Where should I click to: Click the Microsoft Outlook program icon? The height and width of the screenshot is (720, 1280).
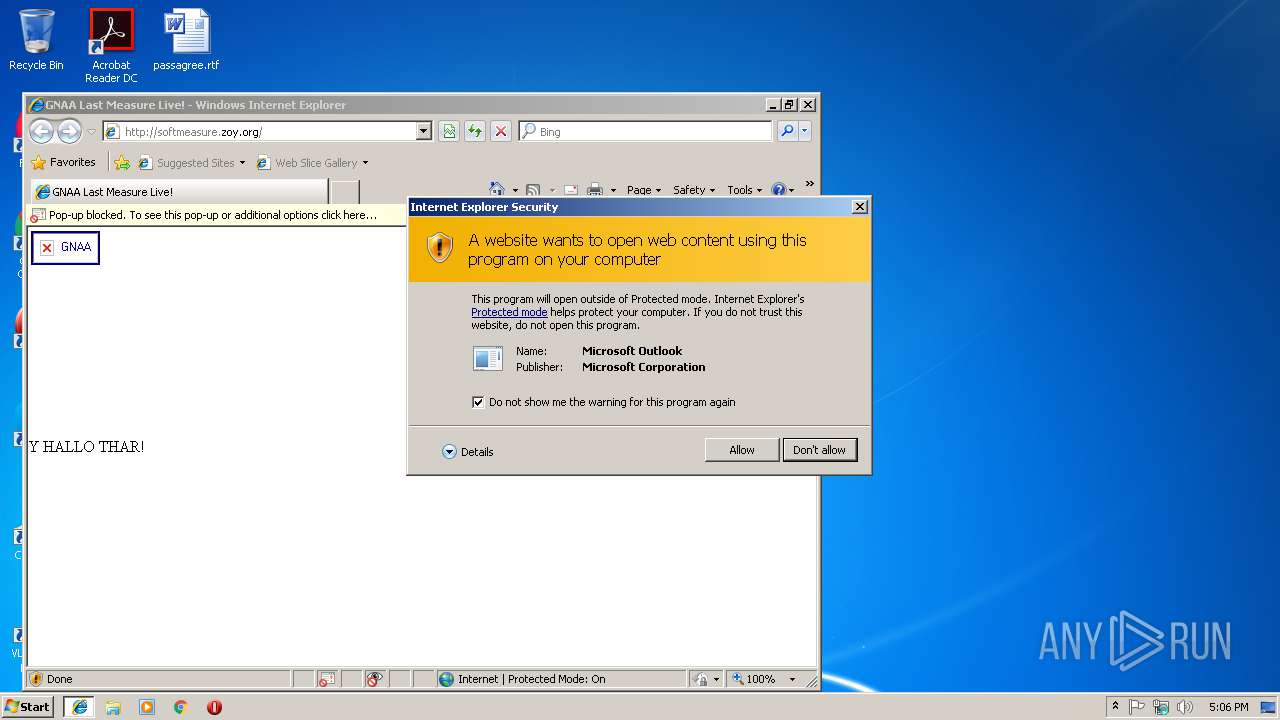point(488,358)
